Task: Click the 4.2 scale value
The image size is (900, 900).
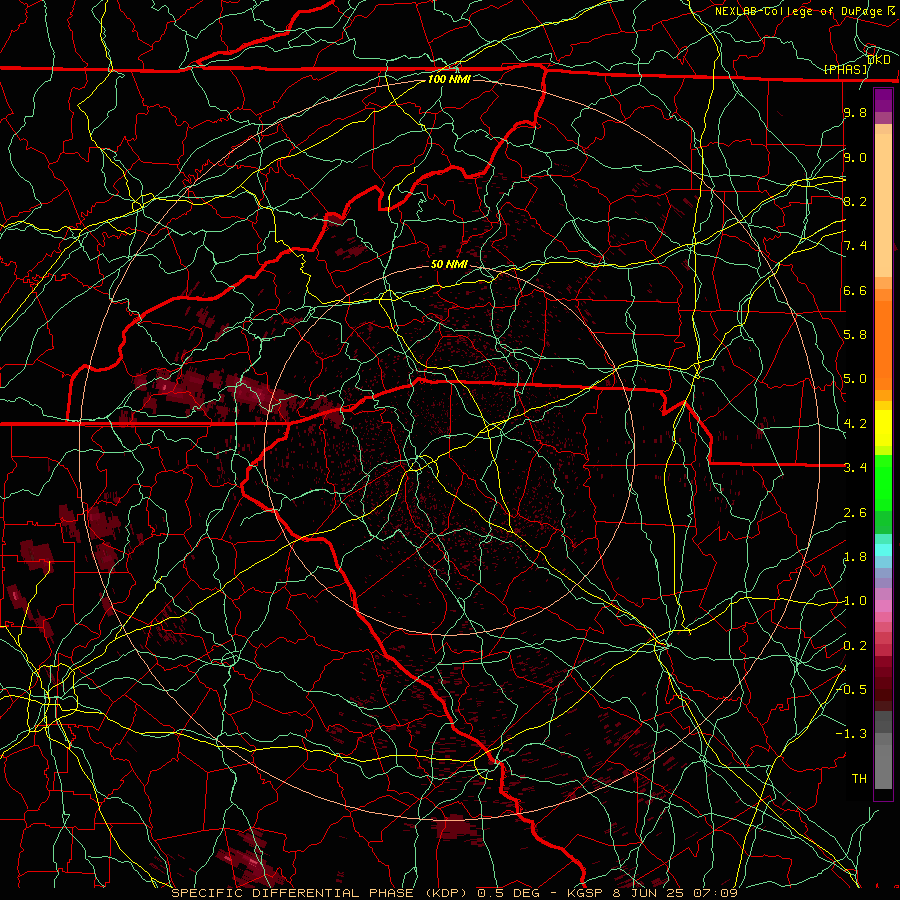Action: 855,424
